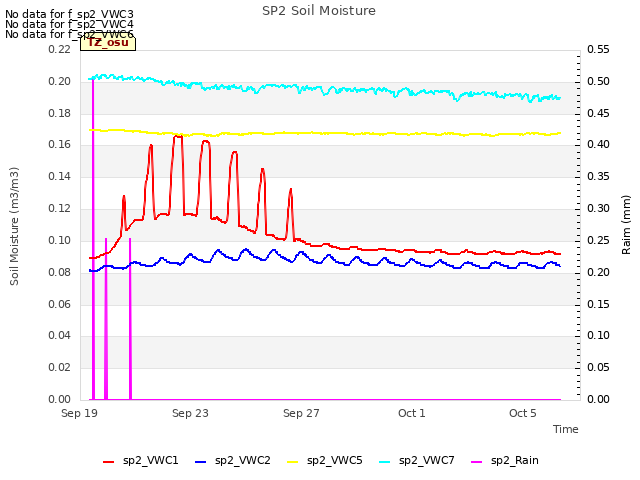Screen dimensions: 640x480
Task: Click the magenta sp2_Rain legend swatch
Action: [477, 462]
